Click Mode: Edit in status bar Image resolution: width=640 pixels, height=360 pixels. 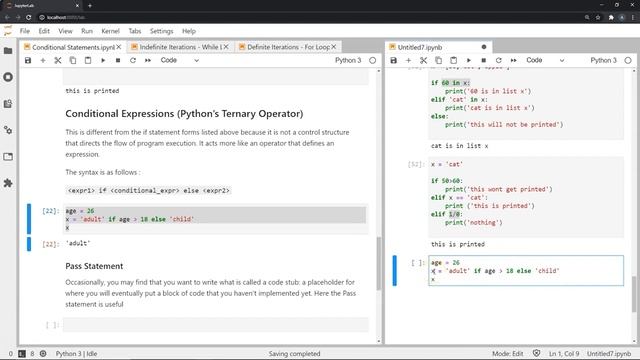[507, 354]
